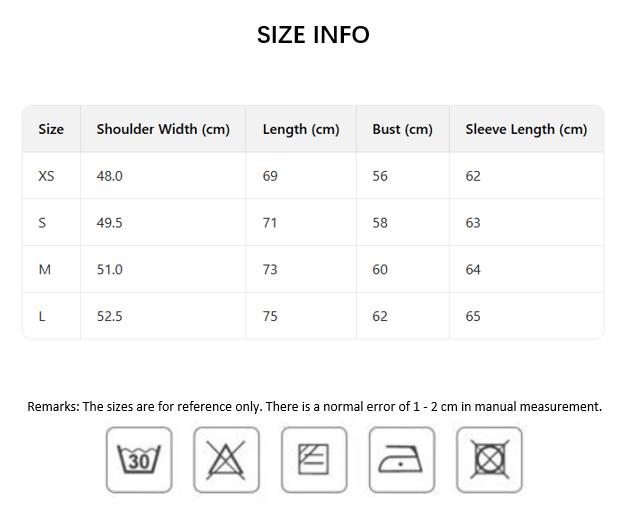Click the iron care icon
This screenshot has height=506, width=625.
(x=402, y=460)
